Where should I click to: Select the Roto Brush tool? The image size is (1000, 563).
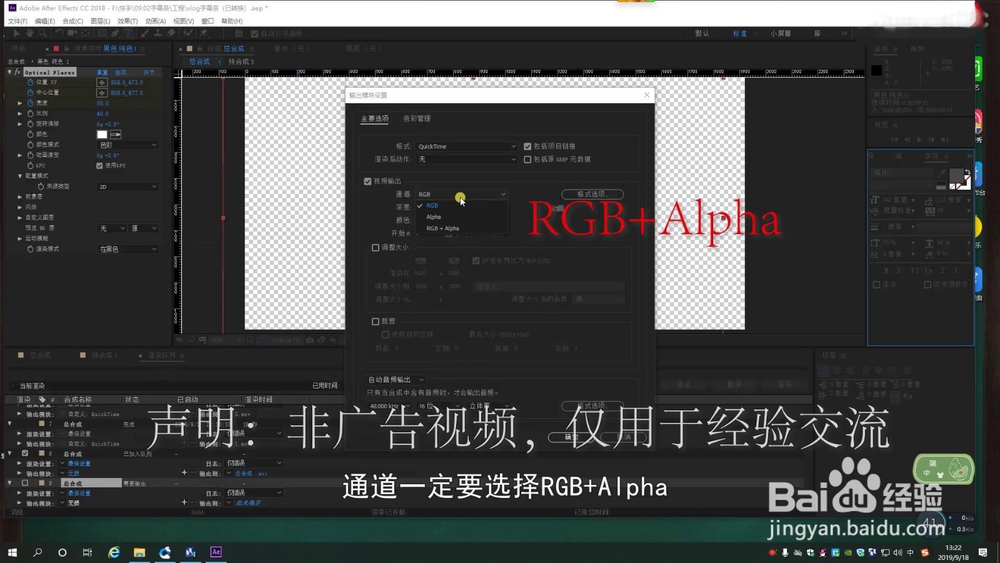tap(188, 33)
